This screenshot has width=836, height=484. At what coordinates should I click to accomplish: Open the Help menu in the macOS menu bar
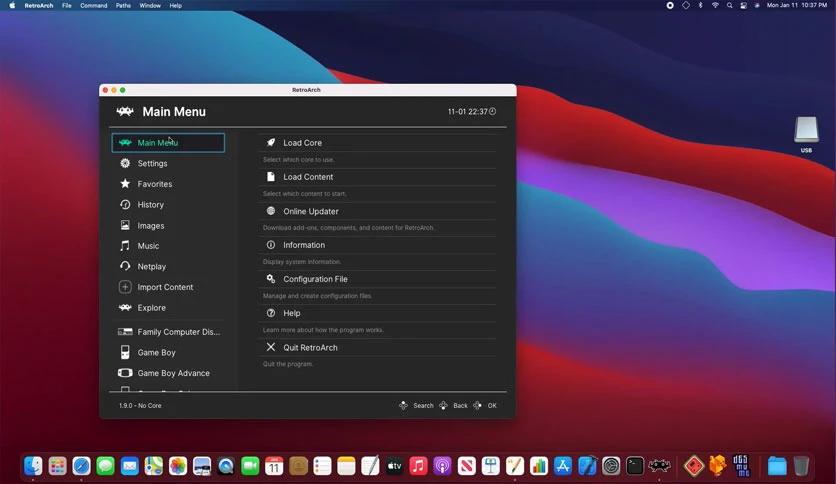175,5
